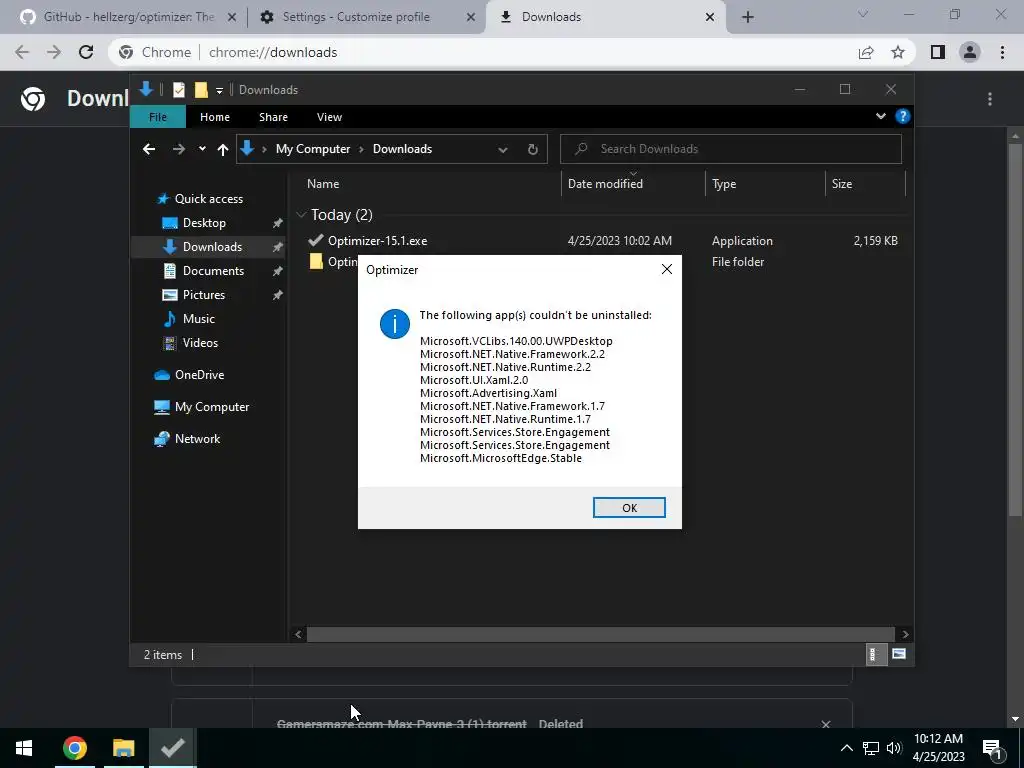Open a new Chrome tab
This screenshot has width=1024, height=768.
(748, 17)
